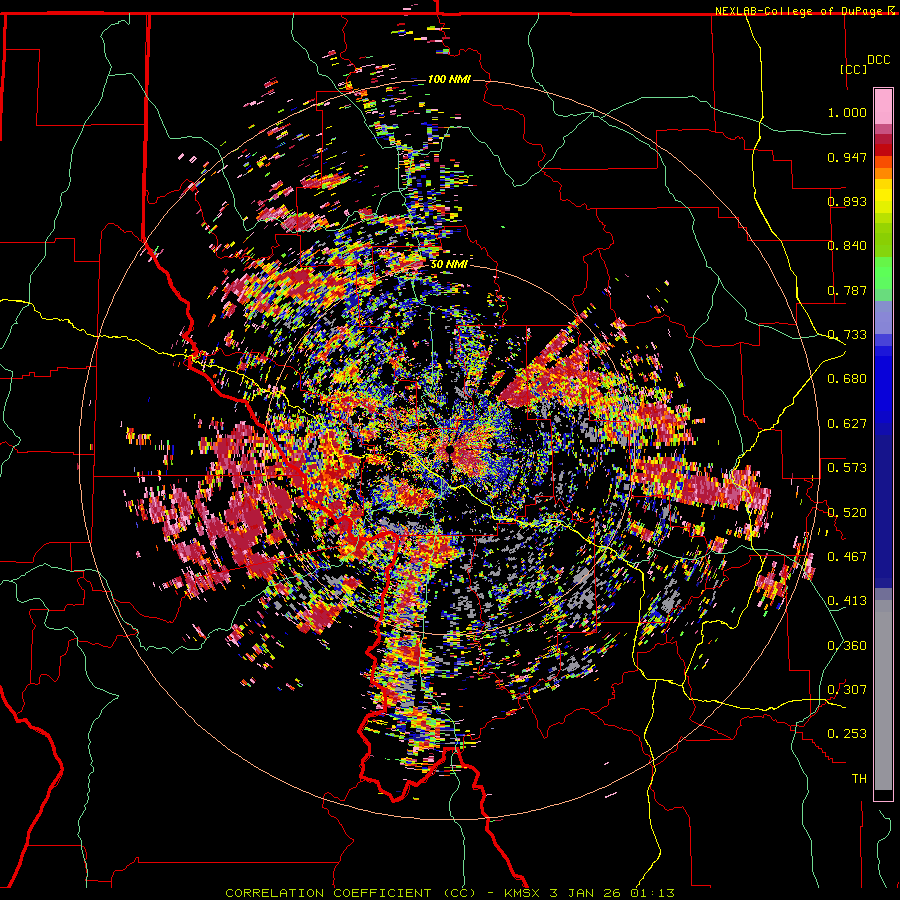Click the 50 NMI range ring label

449,264
